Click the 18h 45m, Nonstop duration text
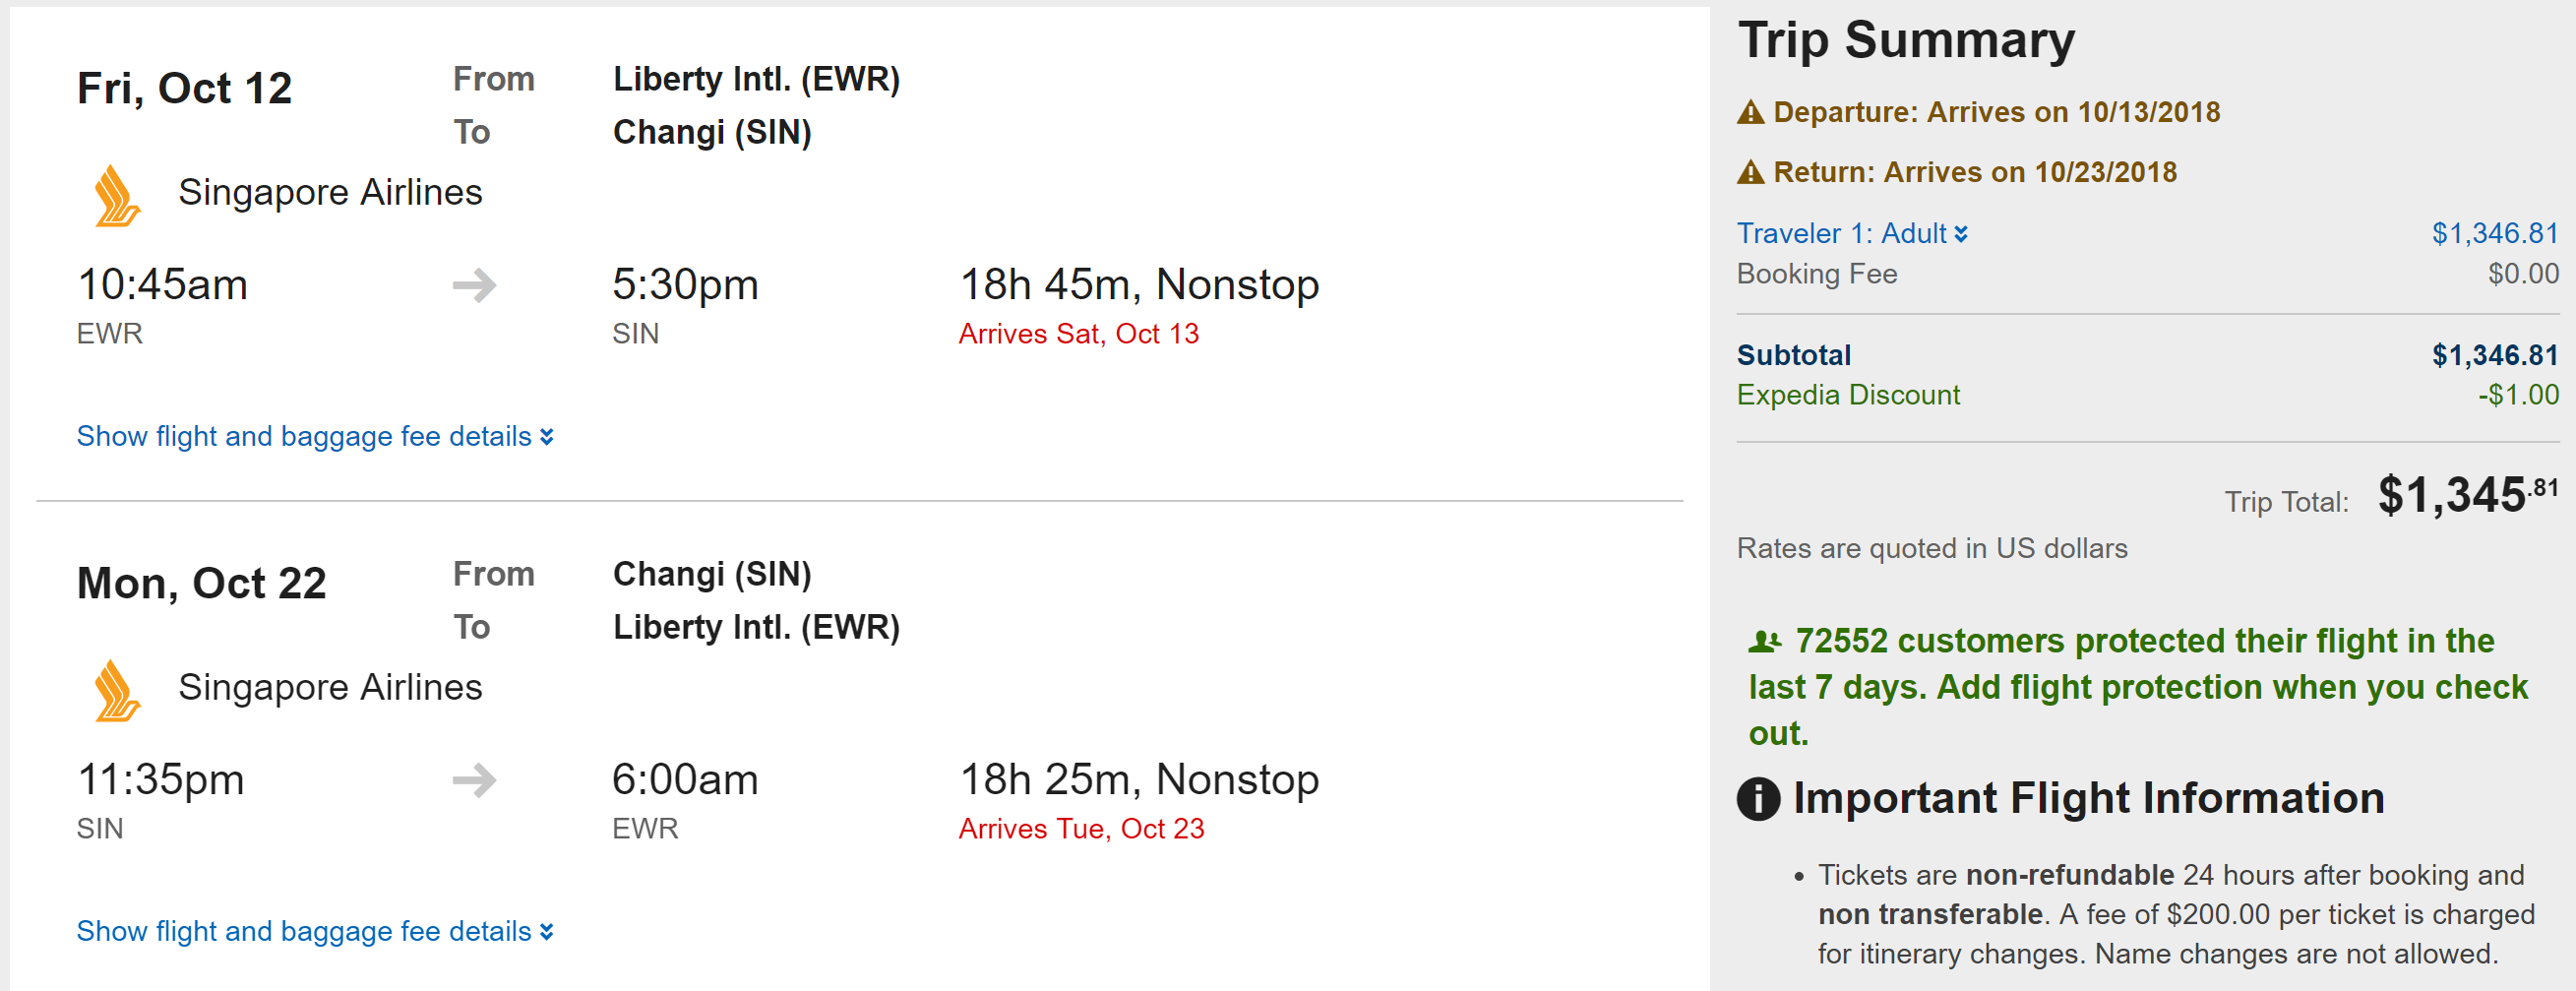 click(x=1139, y=285)
